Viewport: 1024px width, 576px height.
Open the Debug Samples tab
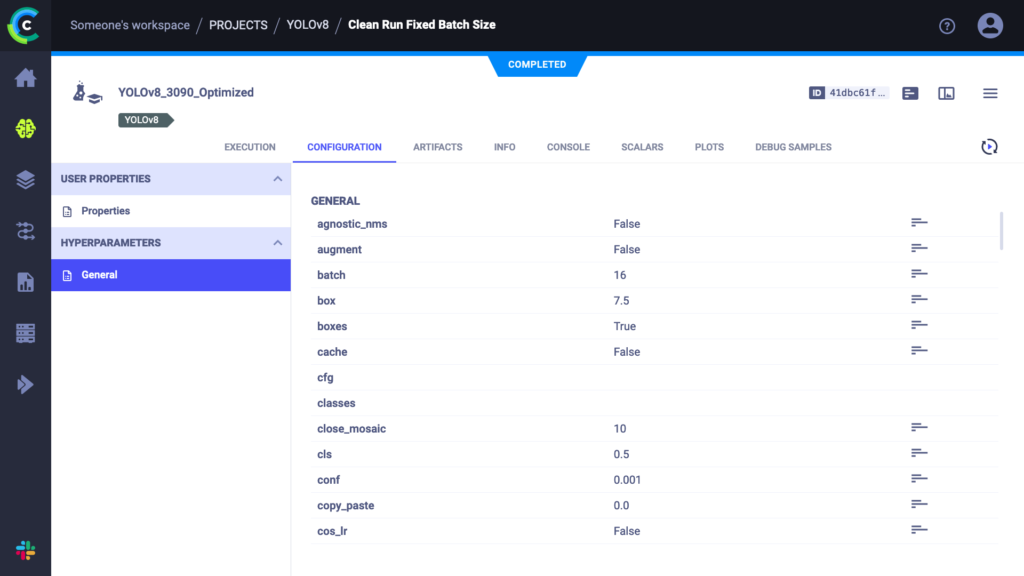coord(793,147)
